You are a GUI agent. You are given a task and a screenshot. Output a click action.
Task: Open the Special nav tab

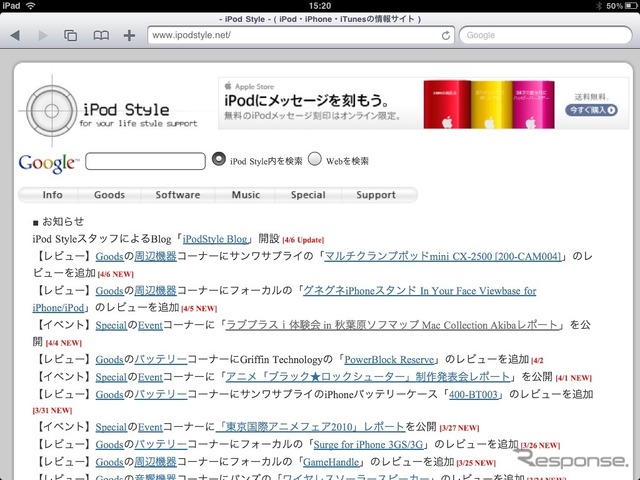pos(308,195)
